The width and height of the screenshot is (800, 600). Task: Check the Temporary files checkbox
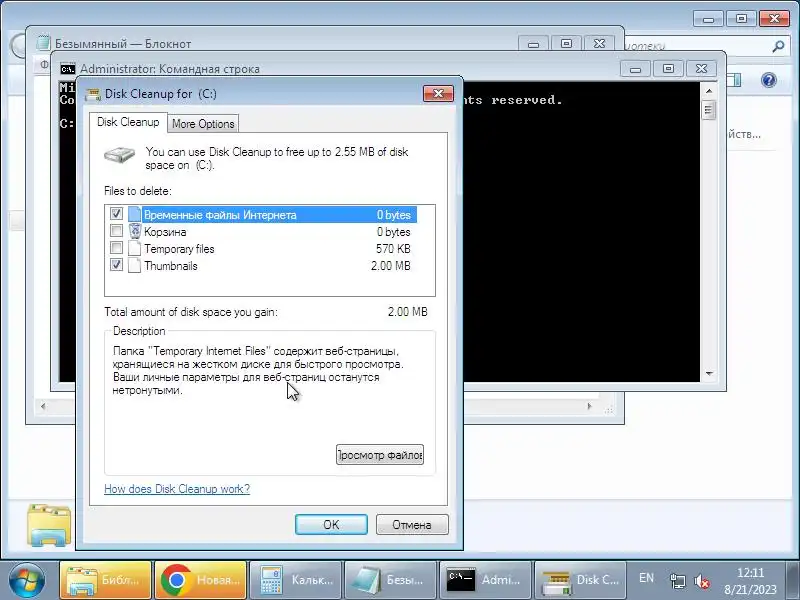click(x=116, y=248)
